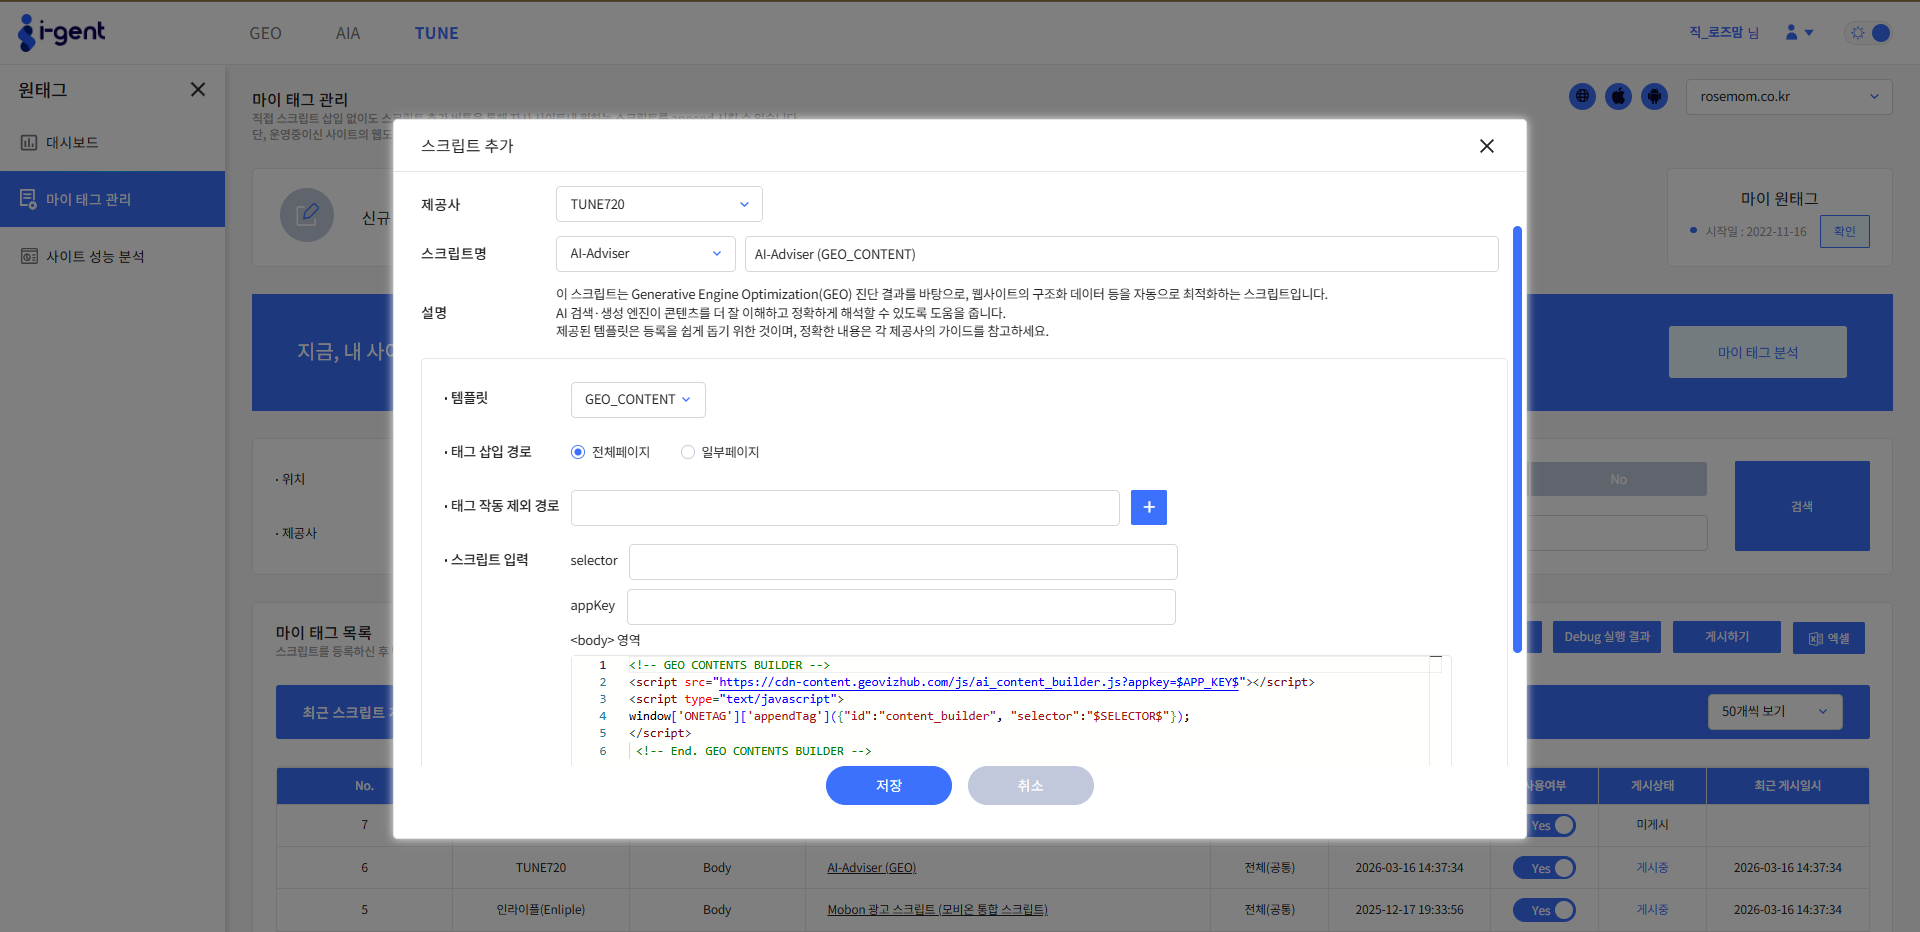Image resolution: width=1920 pixels, height=932 pixels.
Task: Click the 게시상태 column header
Action: (1653, 786)
